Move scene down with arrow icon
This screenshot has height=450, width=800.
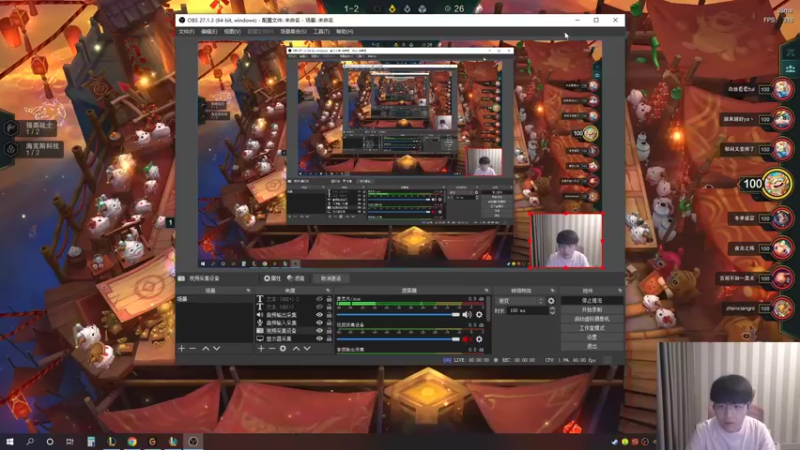(x=217, y=348)
